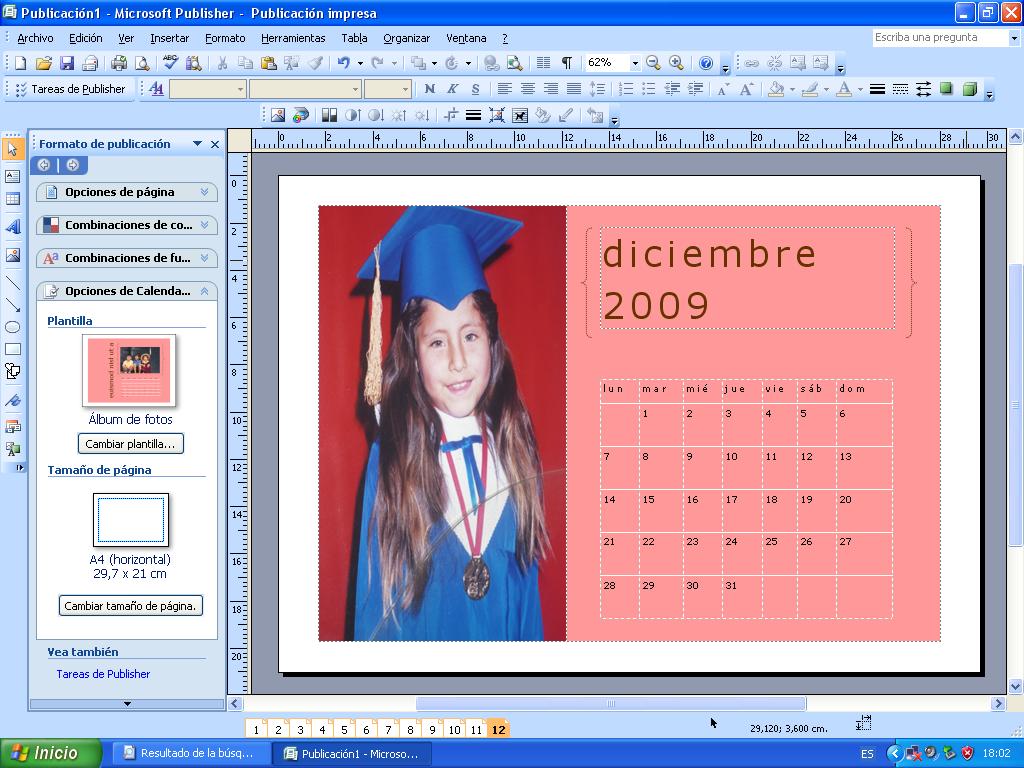Toggle underline formatting
The width and height of the screenshot is (1024, 768).
475,89
